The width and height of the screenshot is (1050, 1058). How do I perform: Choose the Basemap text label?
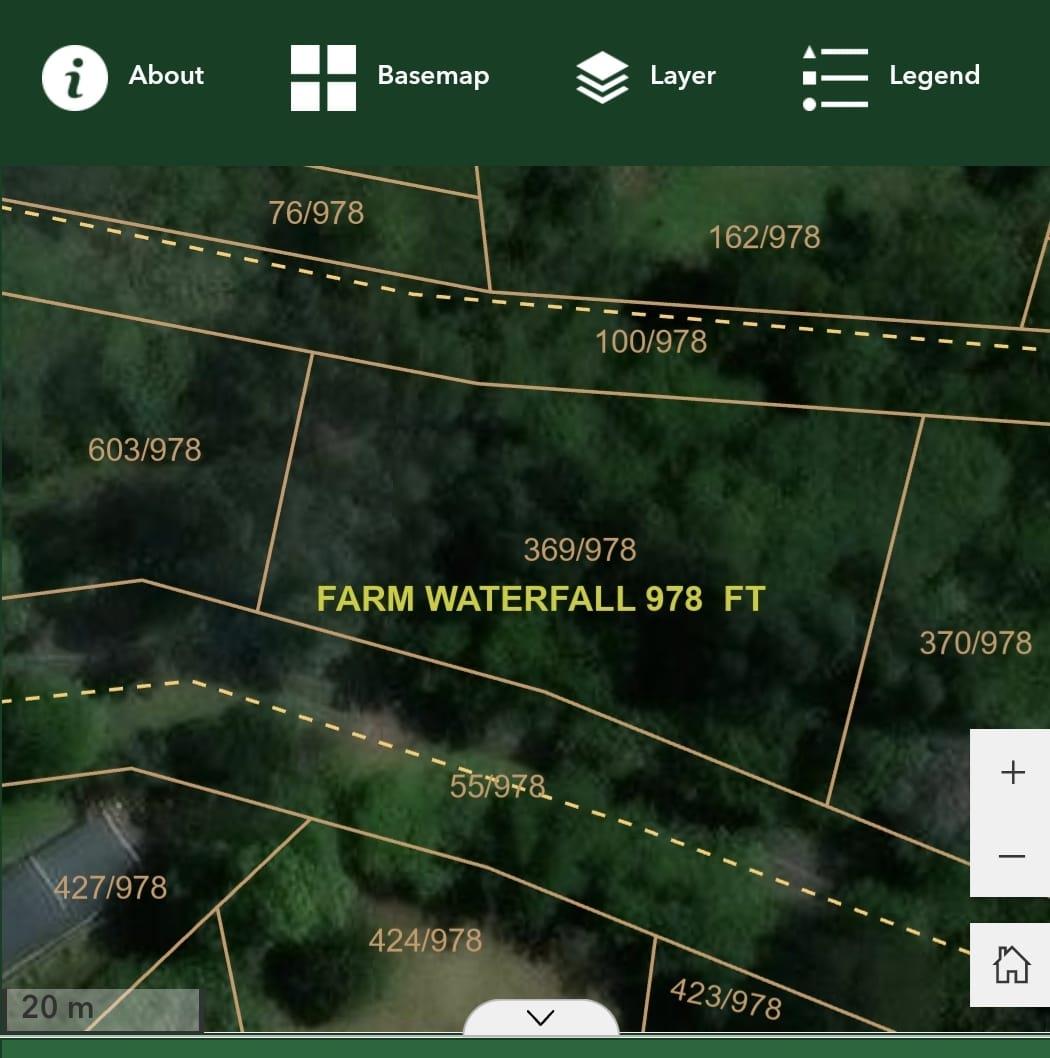click(433, 76)
